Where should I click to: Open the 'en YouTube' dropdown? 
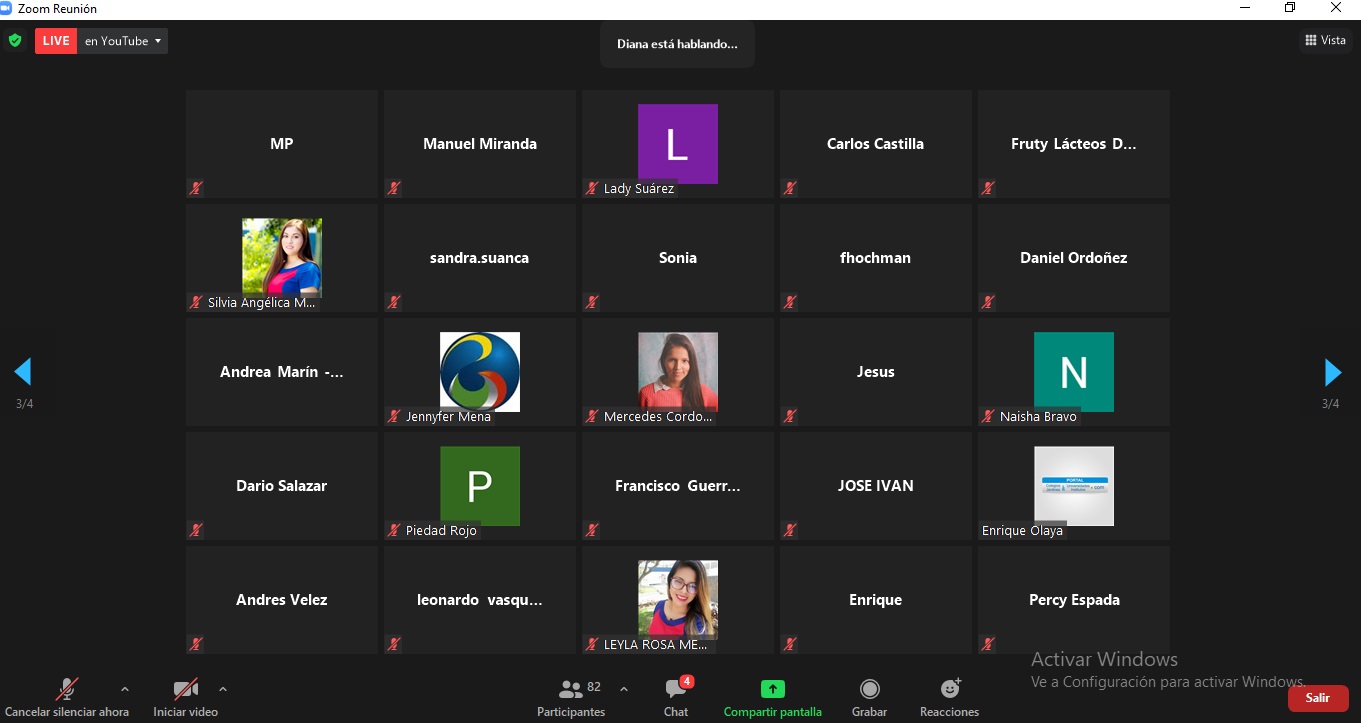(x=123, y=41)
